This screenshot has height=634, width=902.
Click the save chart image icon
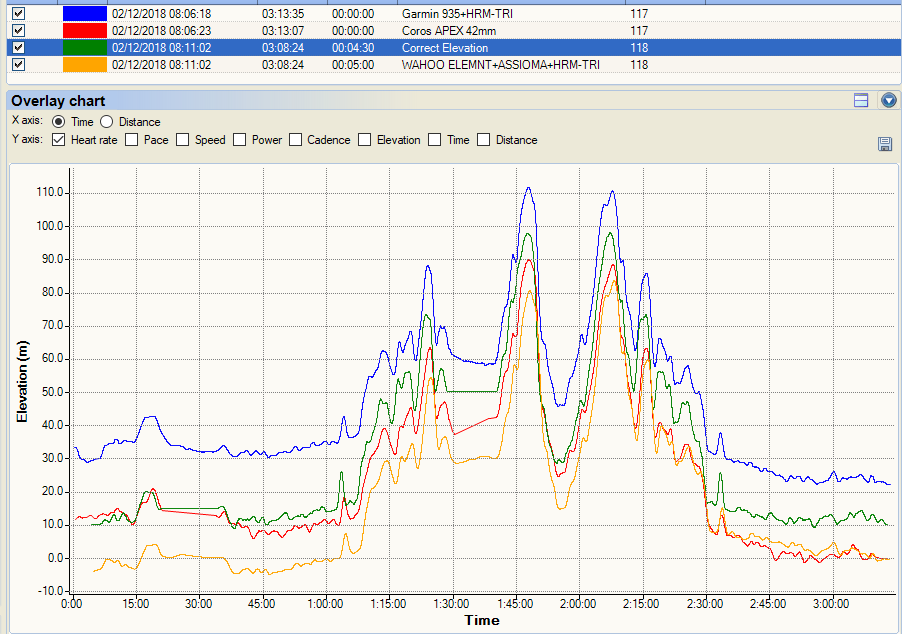pyautogui.click(x=884, y=145)
